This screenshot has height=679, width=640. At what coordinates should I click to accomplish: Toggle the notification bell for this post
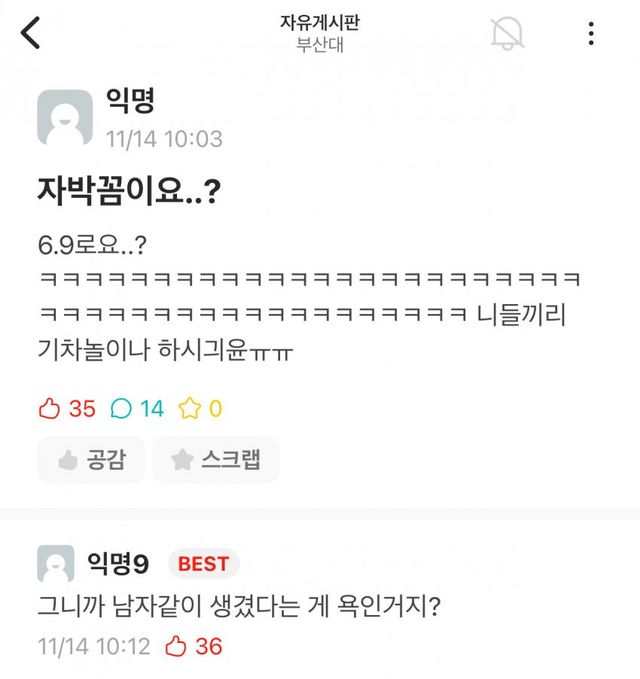507,33
